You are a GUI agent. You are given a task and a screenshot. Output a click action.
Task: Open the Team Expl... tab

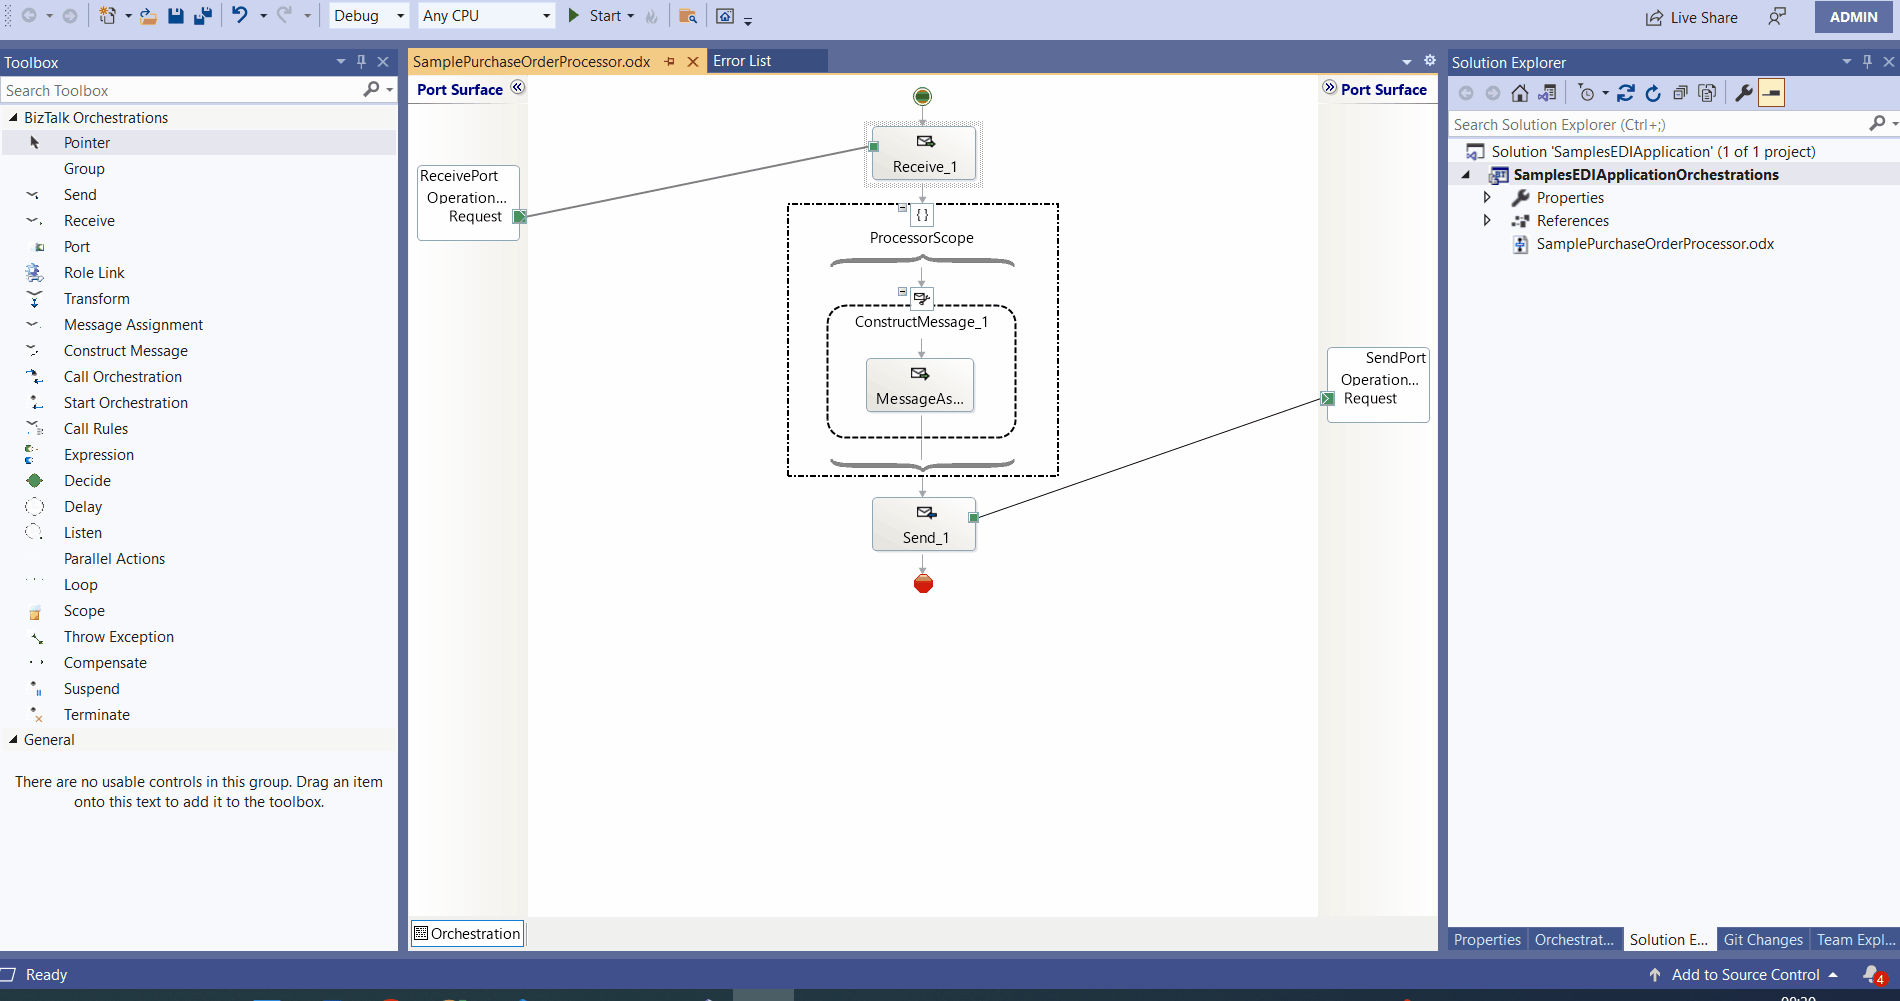(x=1855, y=940)
